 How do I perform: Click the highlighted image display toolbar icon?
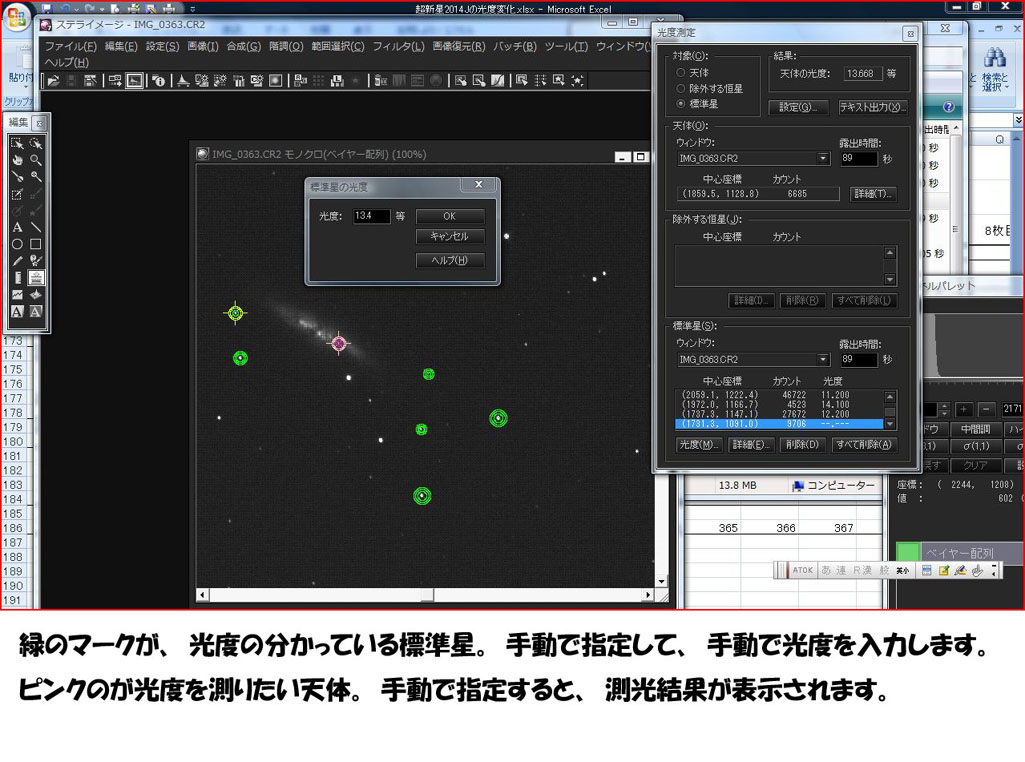[135, 80]
